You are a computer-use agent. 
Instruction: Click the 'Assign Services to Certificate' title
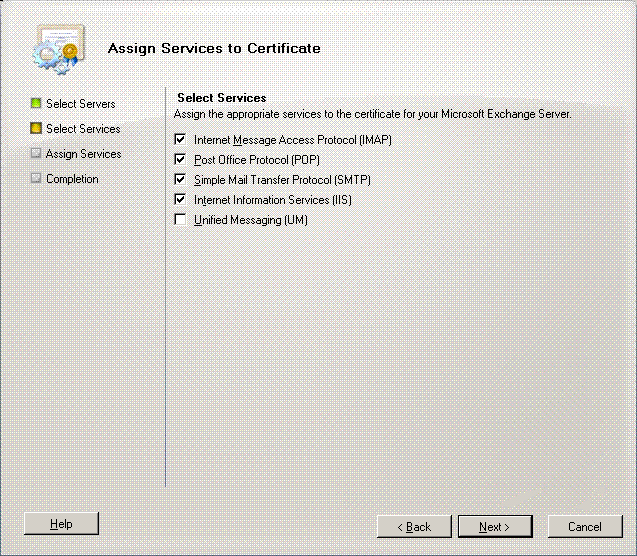tap(214, 48)
